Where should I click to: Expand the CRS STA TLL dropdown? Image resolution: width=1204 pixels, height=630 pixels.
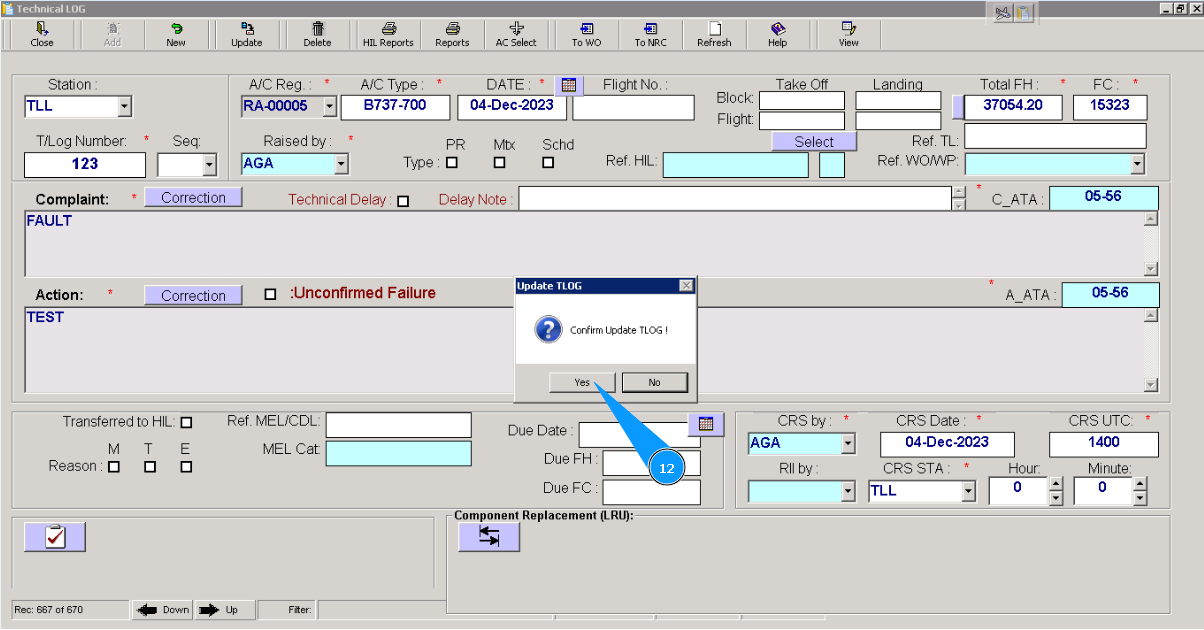968,491
